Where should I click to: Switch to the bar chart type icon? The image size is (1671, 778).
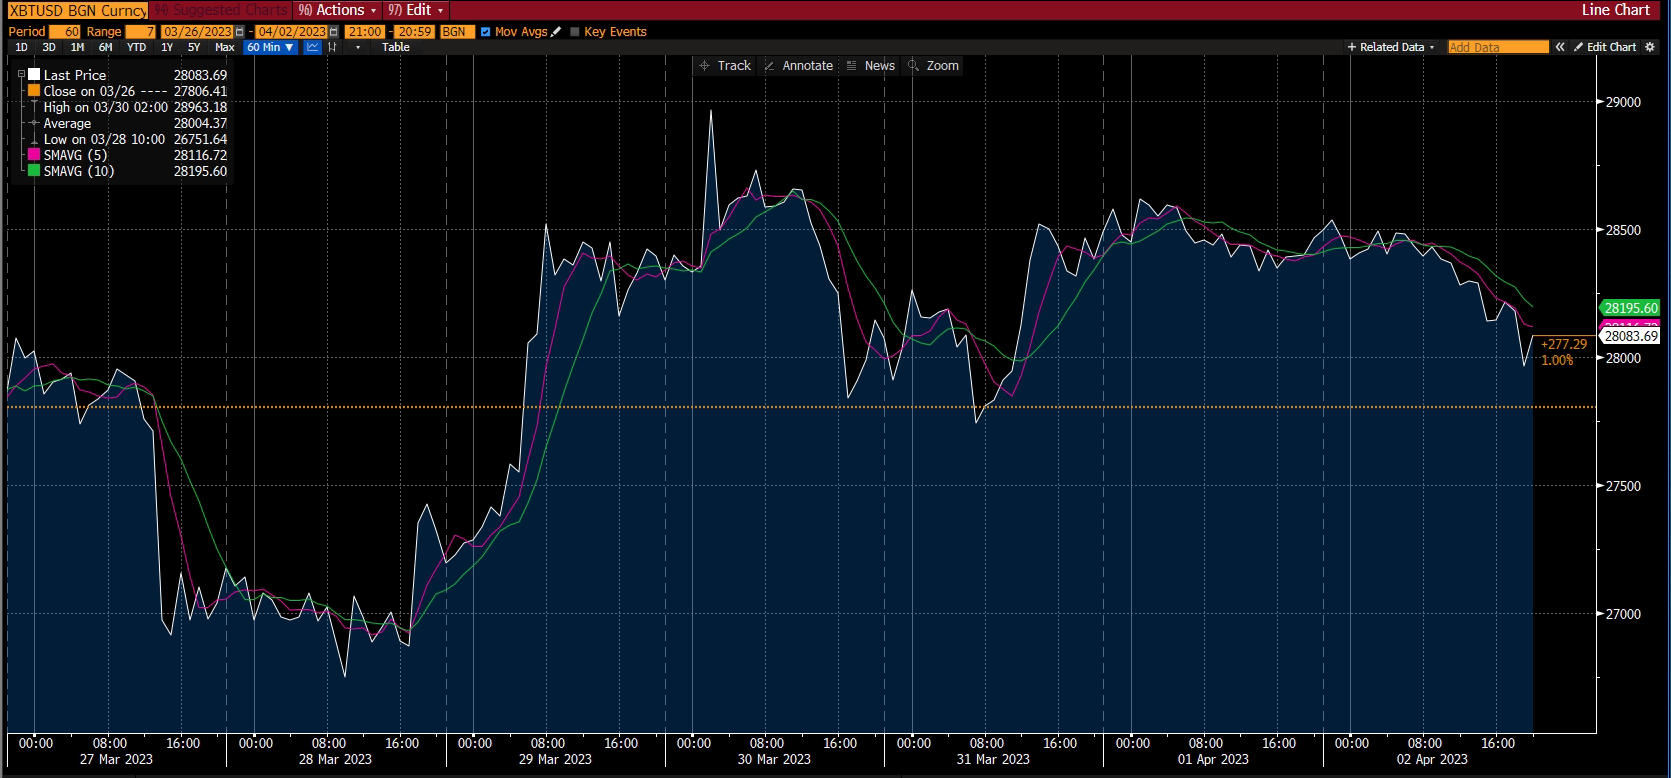coord(333,47)
